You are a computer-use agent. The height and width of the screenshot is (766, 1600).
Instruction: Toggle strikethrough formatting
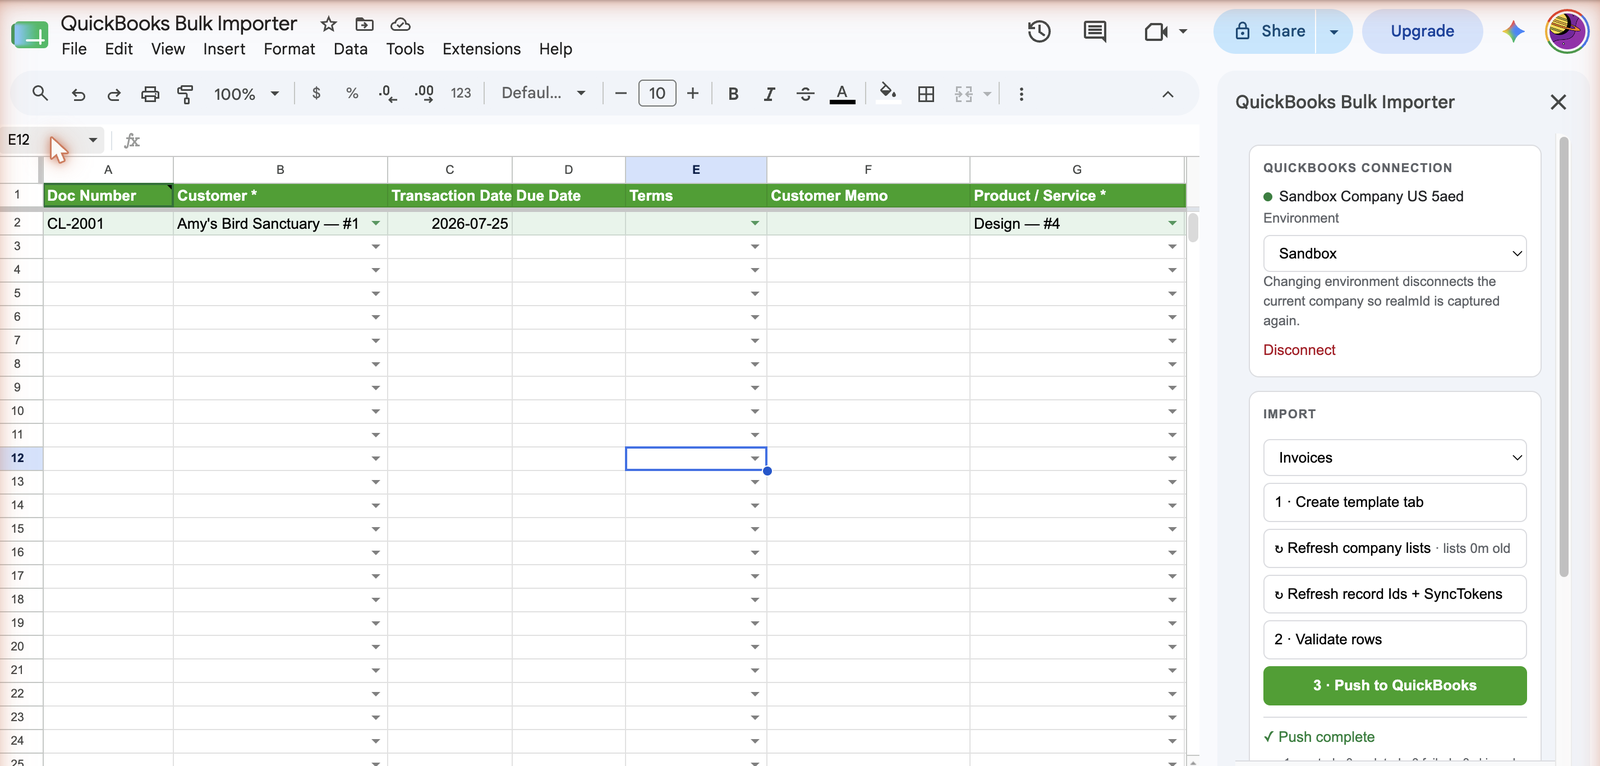point(805,93)
